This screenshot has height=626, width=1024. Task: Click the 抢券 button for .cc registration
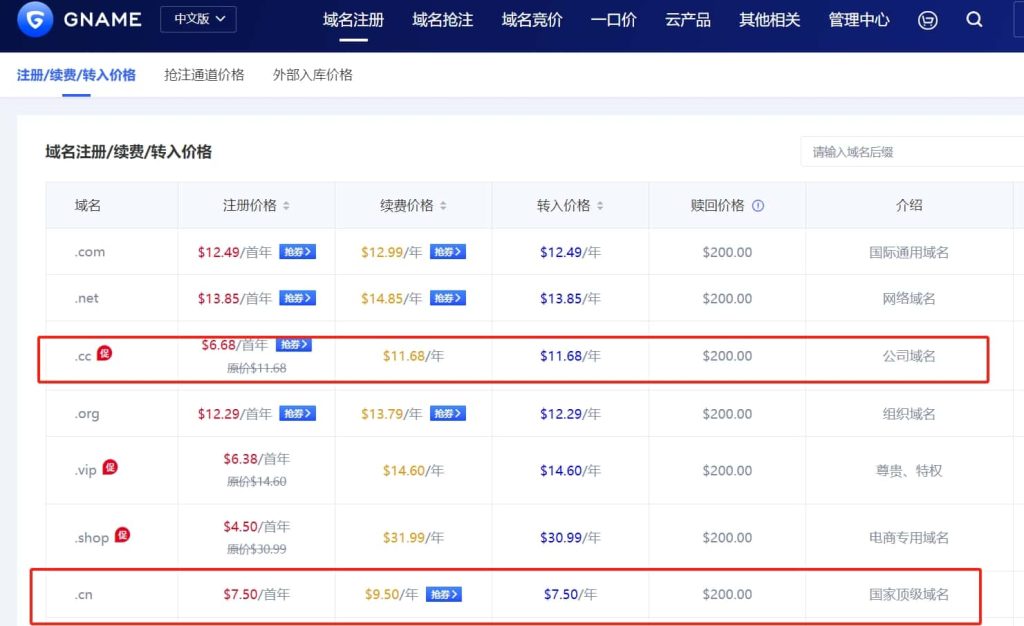point(294,344)
